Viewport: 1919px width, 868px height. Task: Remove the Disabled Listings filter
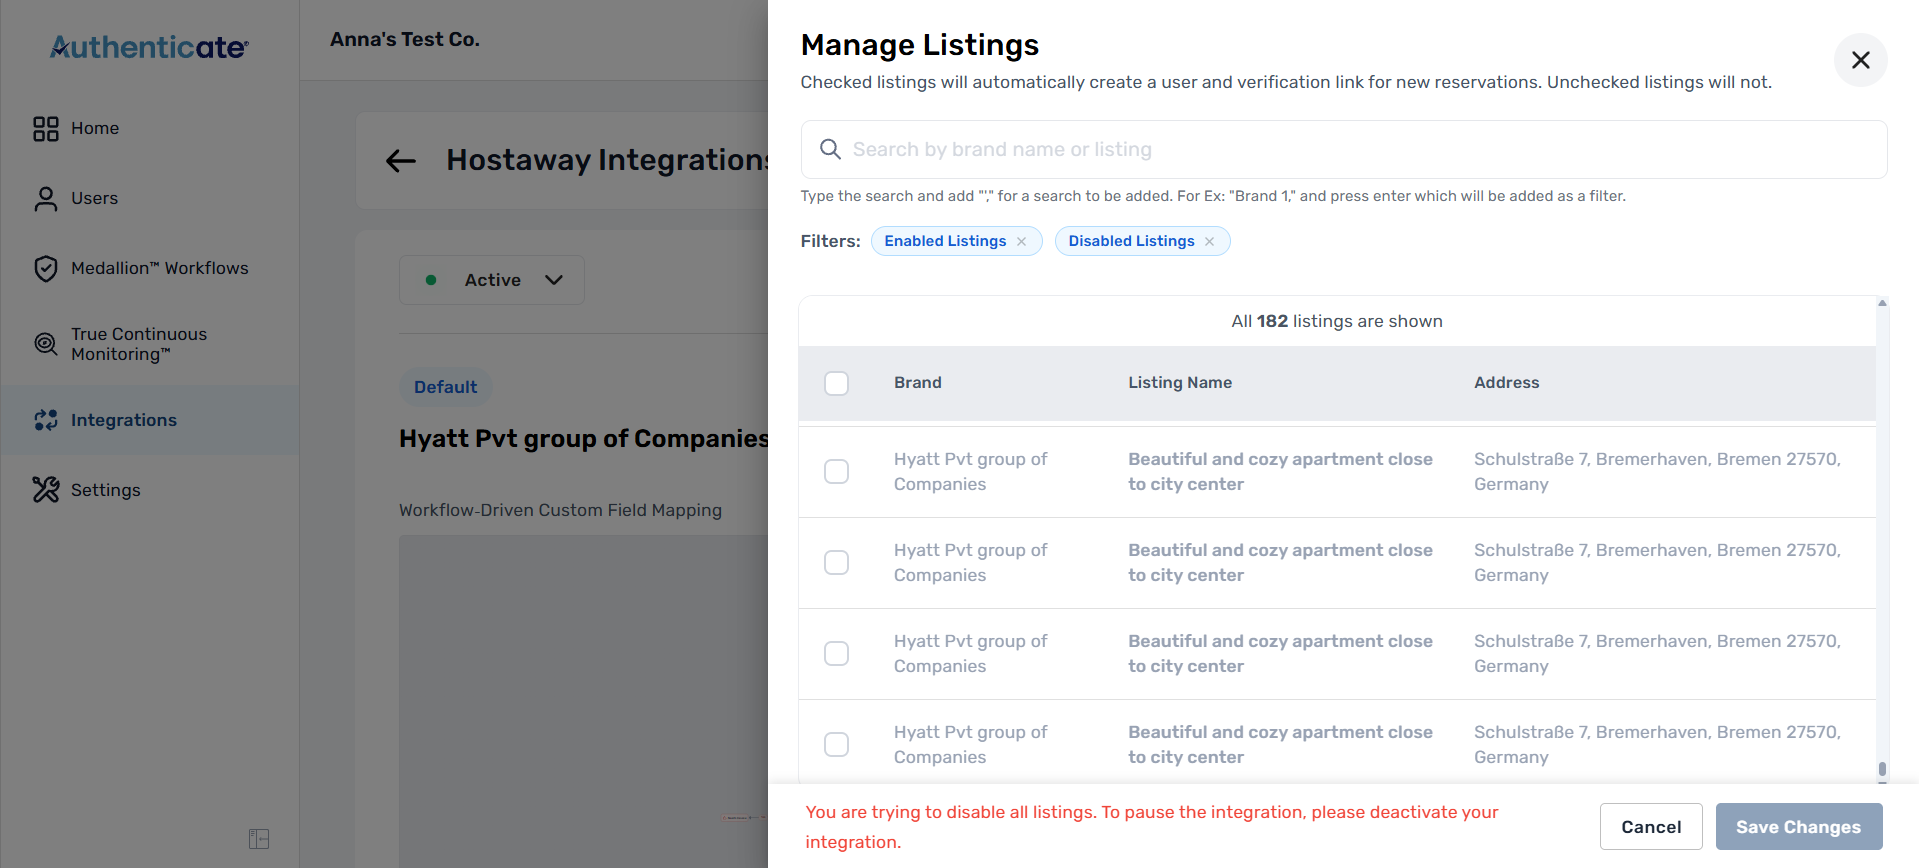[x=1209, y=241]
